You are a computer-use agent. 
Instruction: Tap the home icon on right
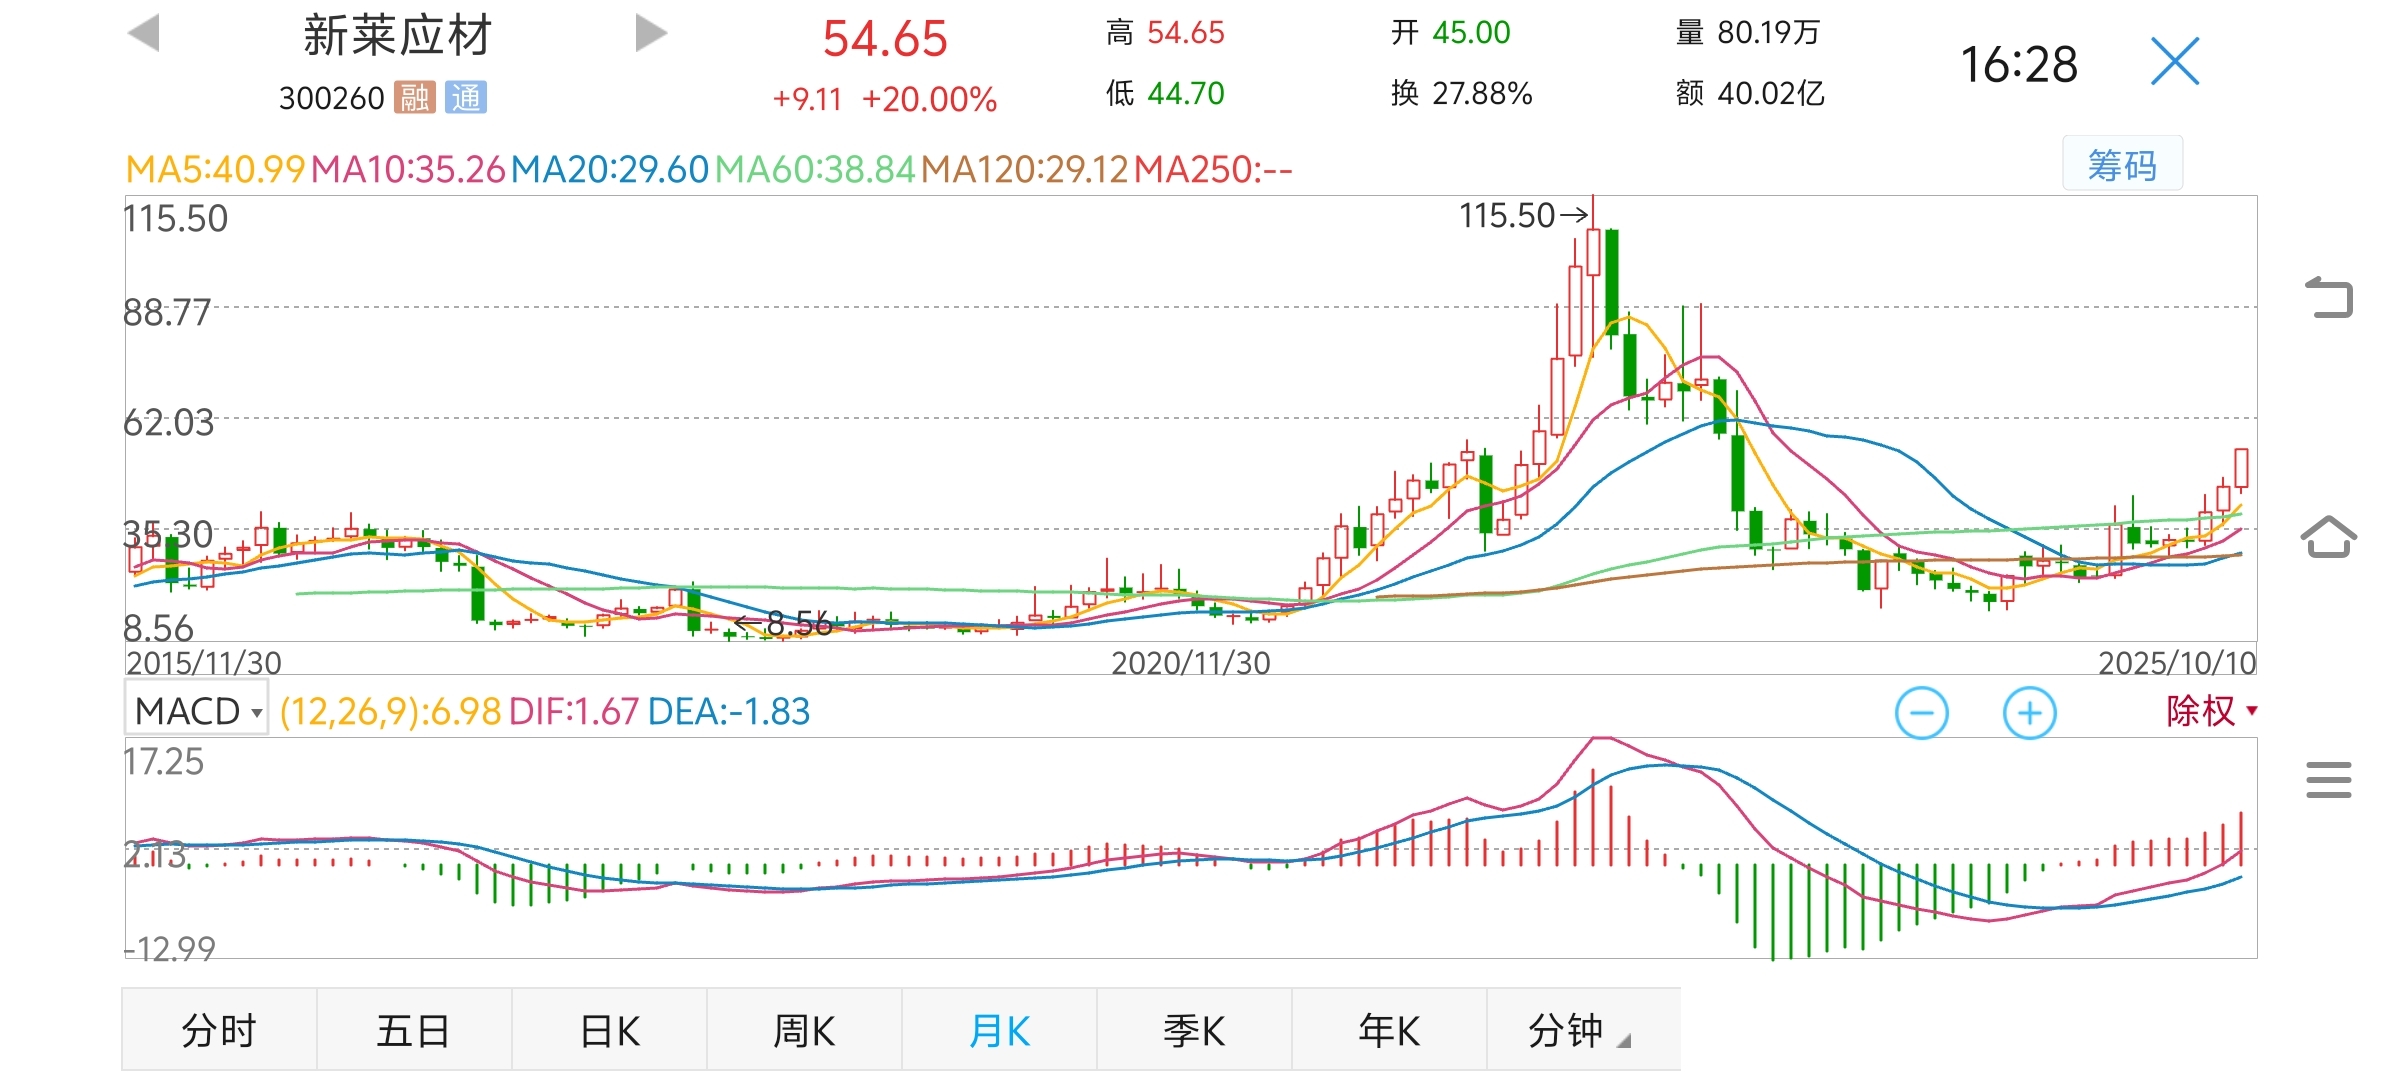click(2329, 538)
